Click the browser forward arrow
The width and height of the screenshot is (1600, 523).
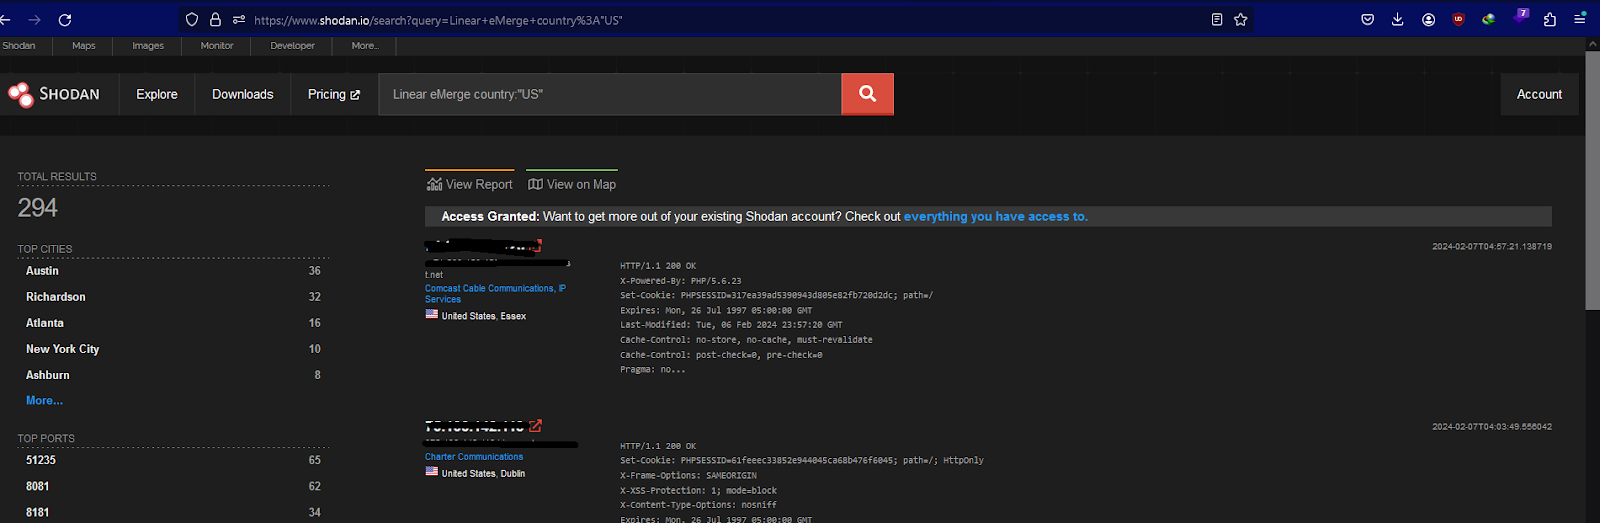click(35, 20)
